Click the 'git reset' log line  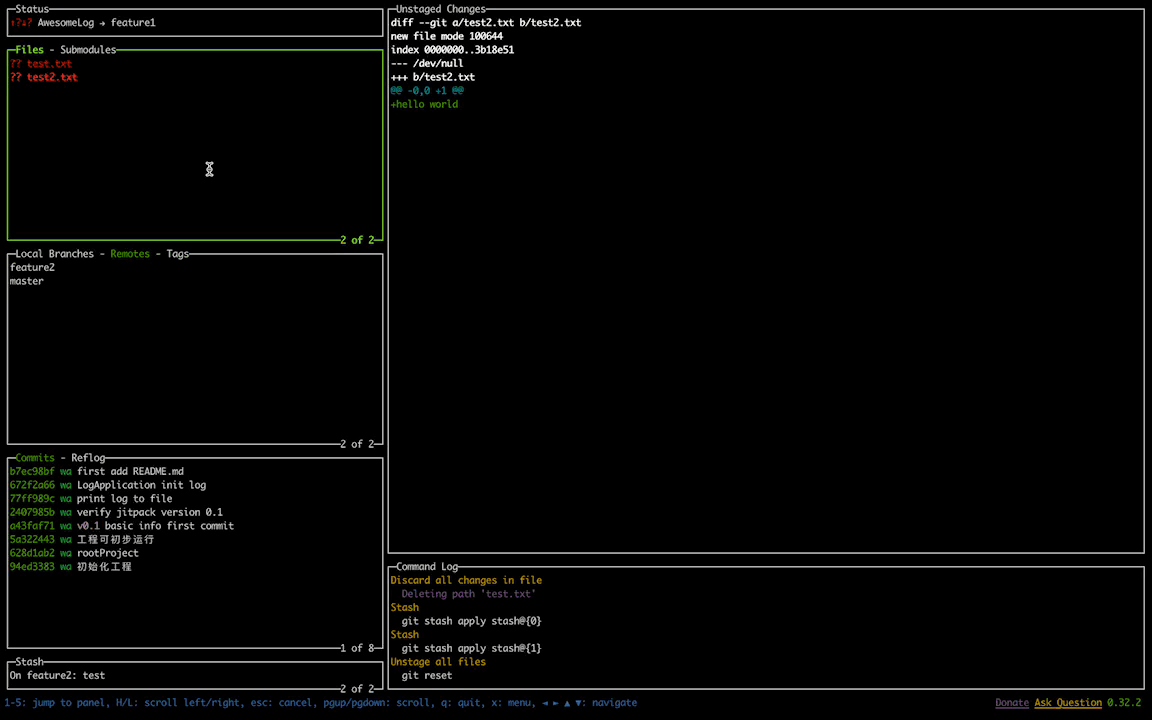click(427, 675)
